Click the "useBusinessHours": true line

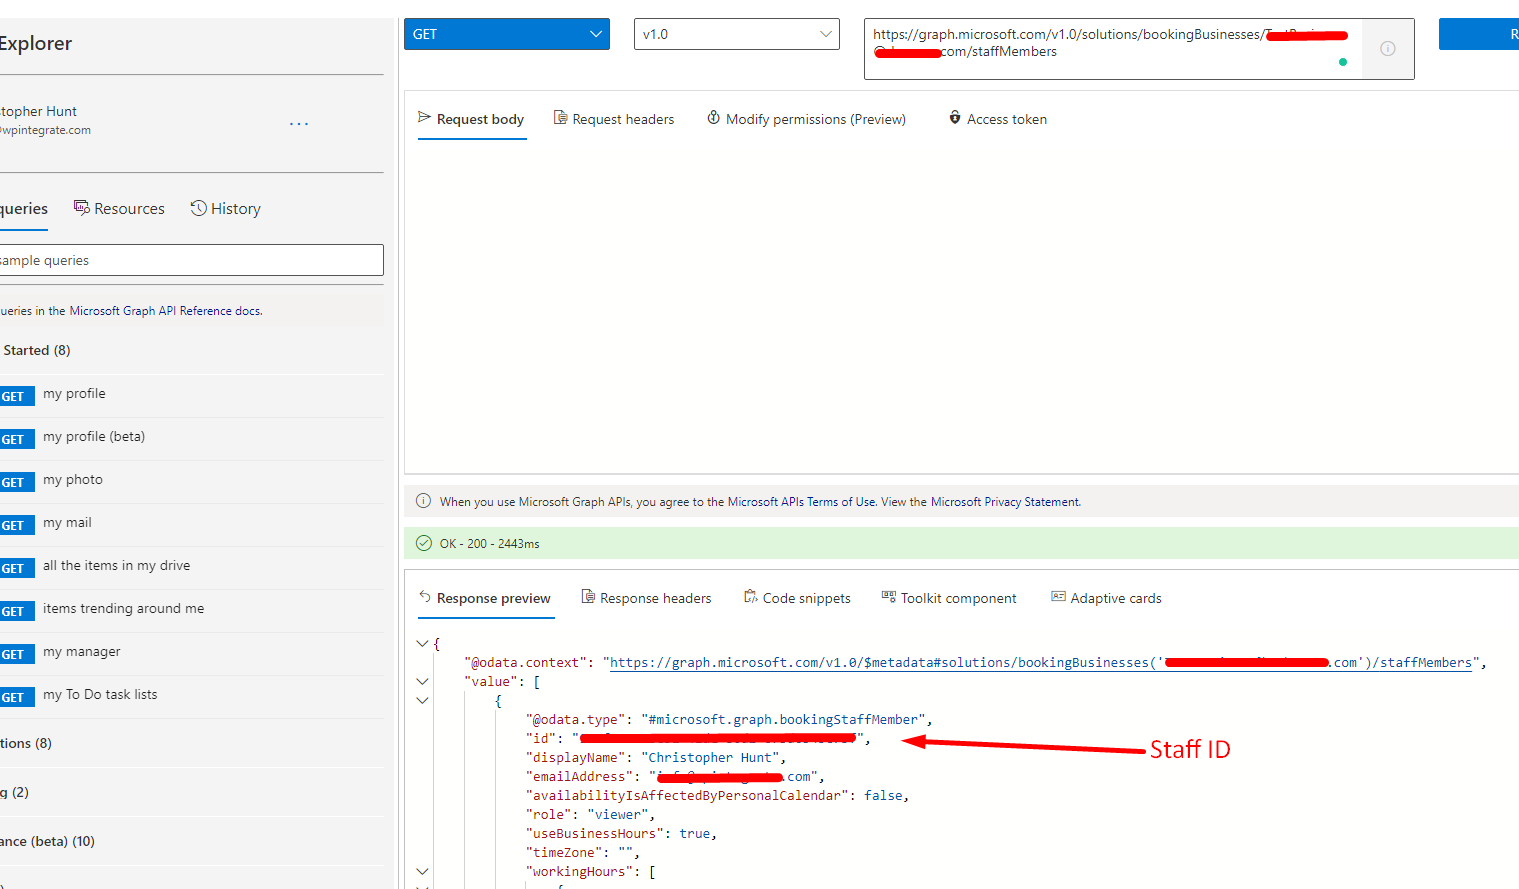621,833
